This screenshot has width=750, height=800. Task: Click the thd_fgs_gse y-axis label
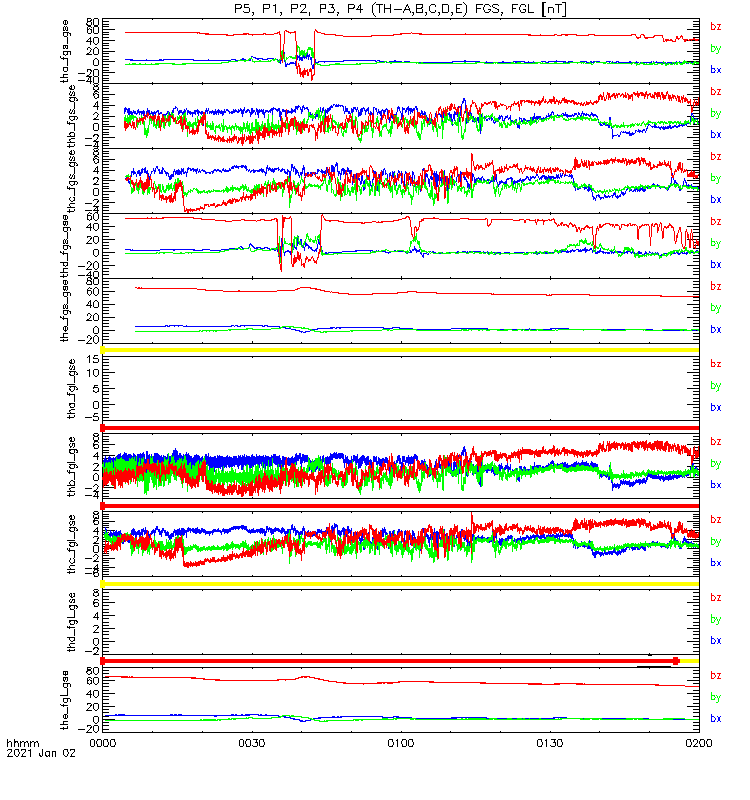65,246
